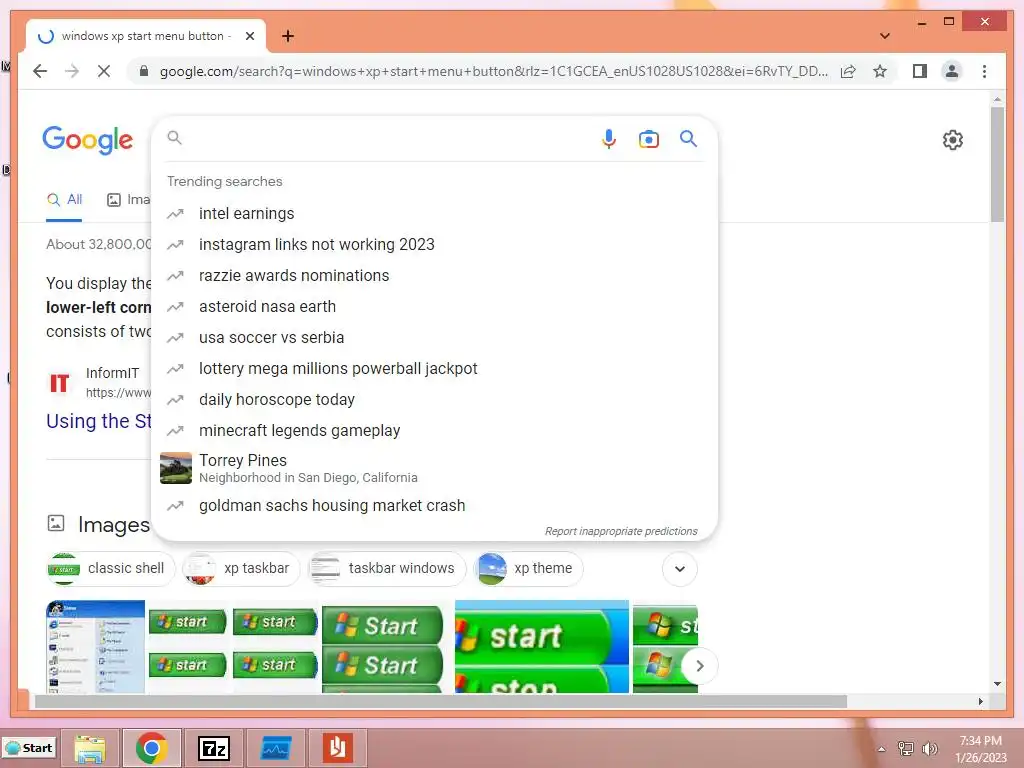Choose suggestion lottery mega millions powerball jackpot
Viewport: 1024px width, 768px height.
click(434, 368)
